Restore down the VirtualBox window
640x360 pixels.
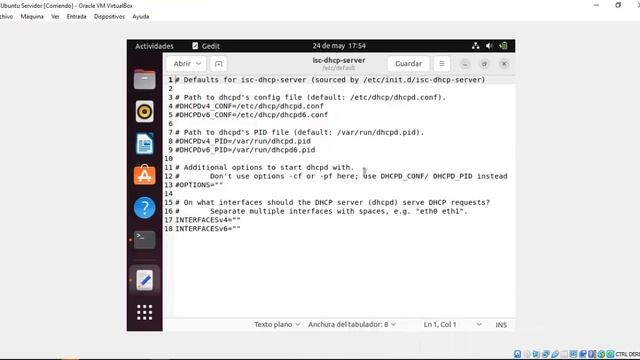618,5
